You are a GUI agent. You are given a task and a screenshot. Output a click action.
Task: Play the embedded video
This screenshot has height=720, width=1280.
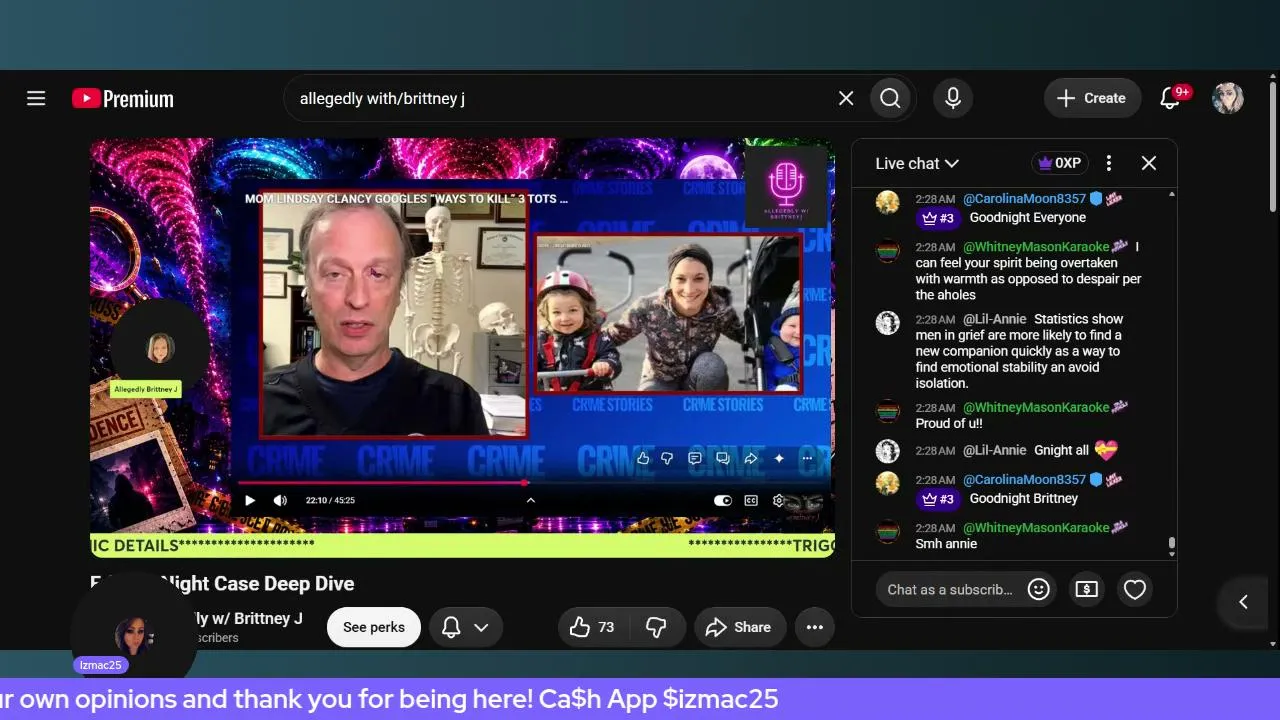coord(250,500)
